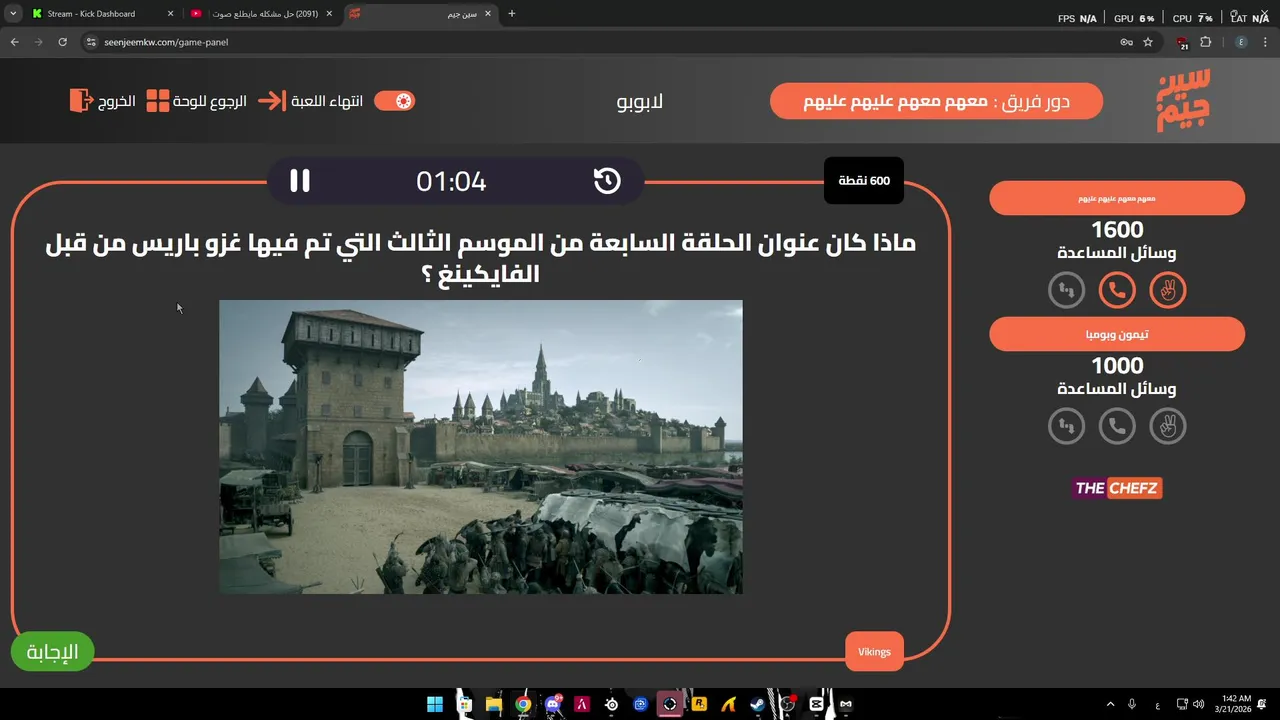1280x720 pixels.
Task: Open the Windows Start menu
Action: (x=435, y=704)
